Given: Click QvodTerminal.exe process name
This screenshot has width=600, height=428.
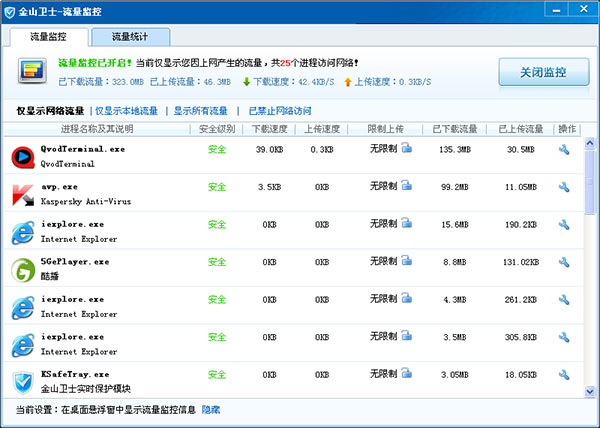Looking at the screenshot, I should (x=83, y=149).
